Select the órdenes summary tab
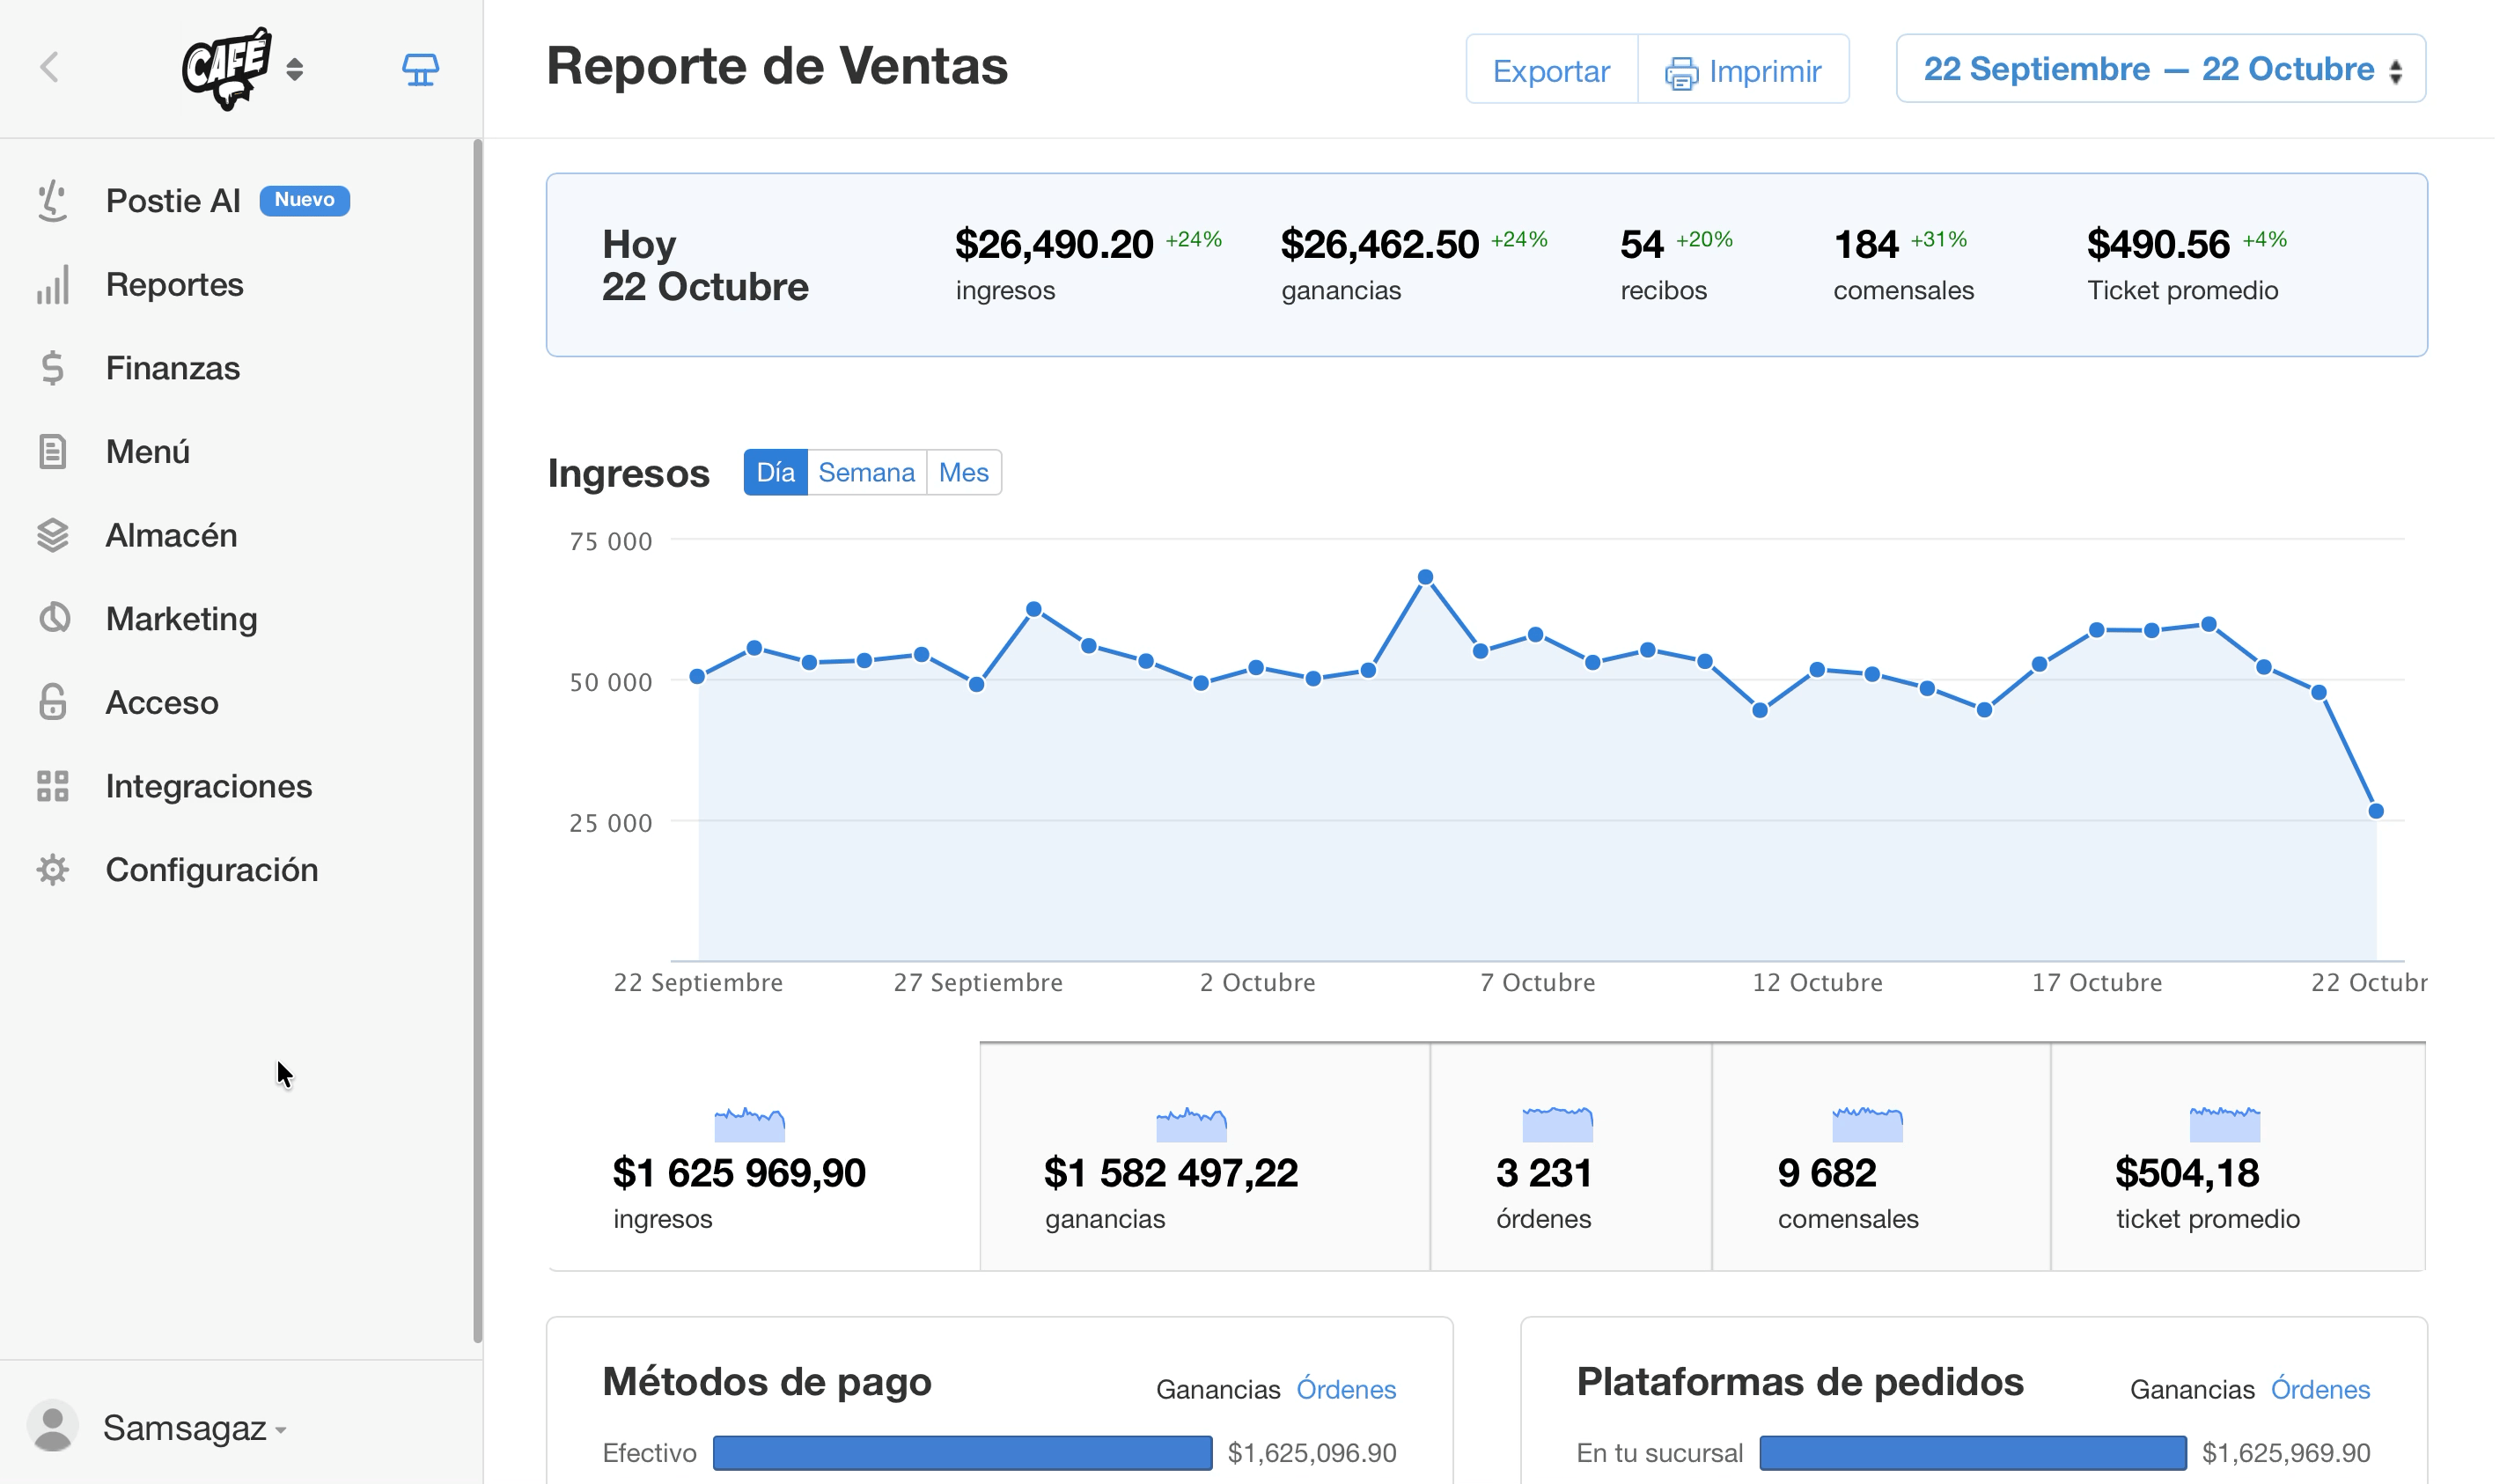 (x=1571, y=1157)
